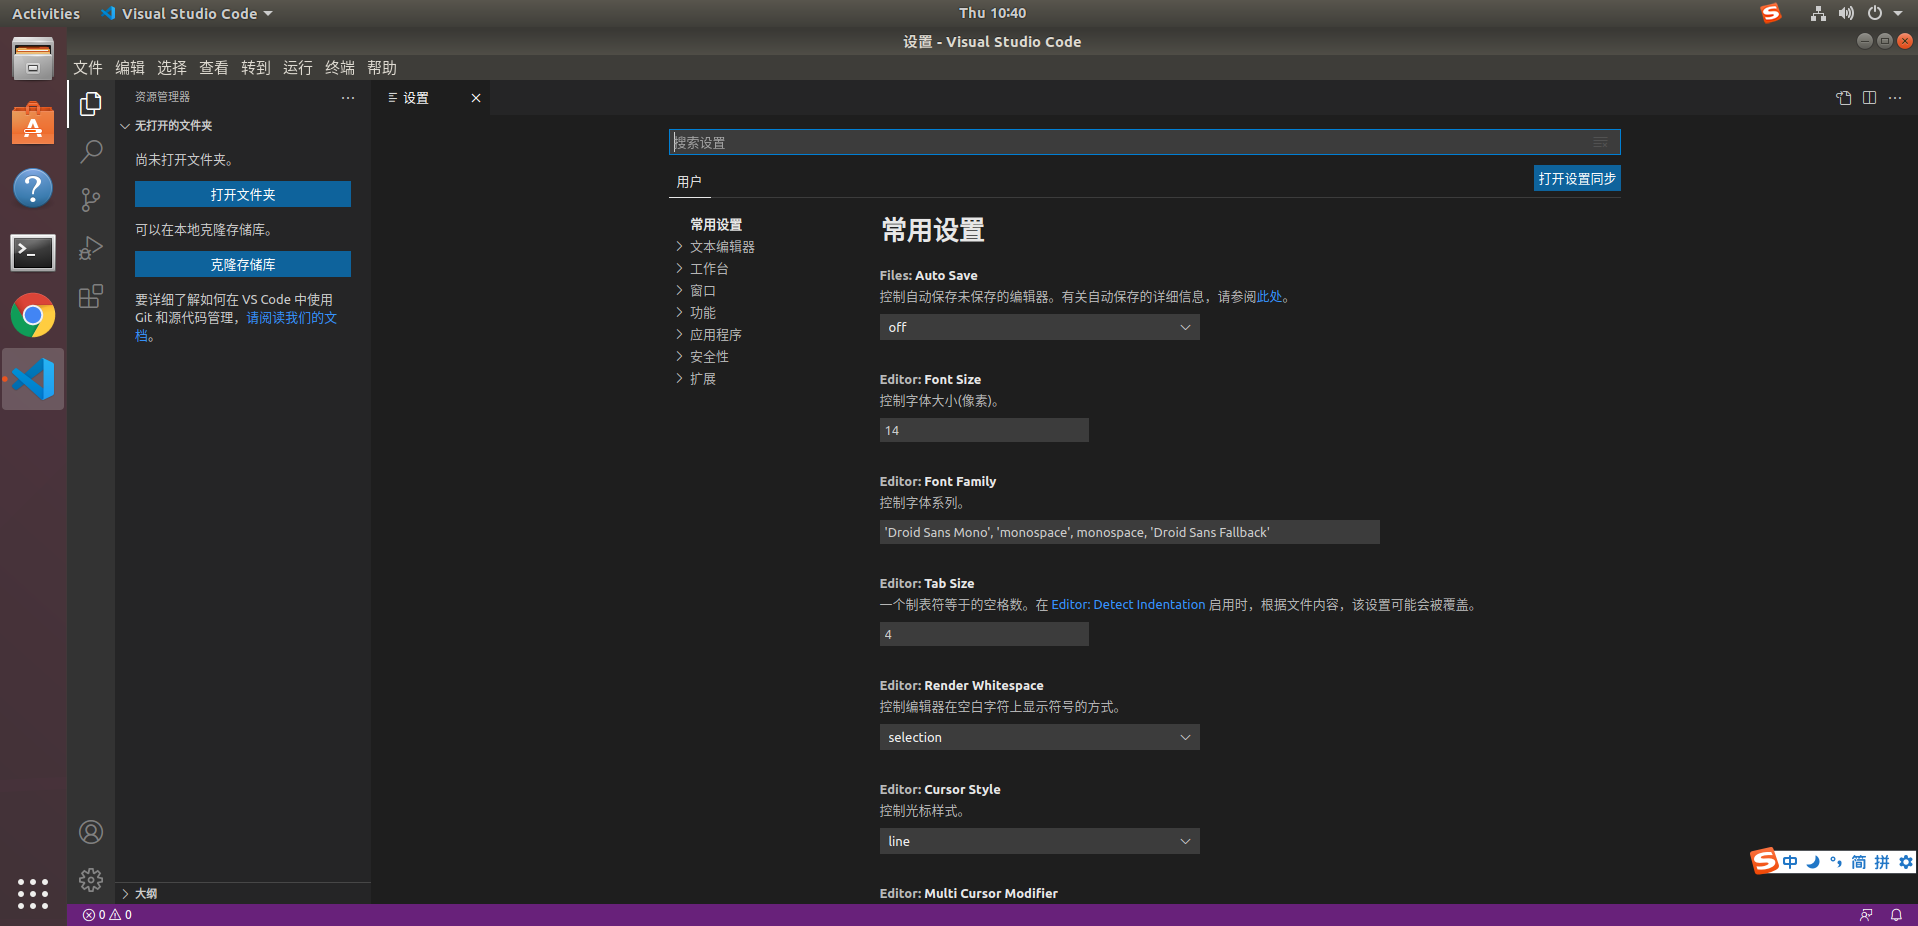Launch Google Chrome from the dock
The height and width of the screenshot is (926, 1918).
tap(33, 316)
